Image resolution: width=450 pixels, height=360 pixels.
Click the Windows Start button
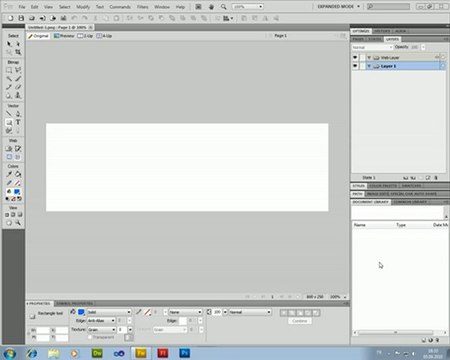(9, 353)
